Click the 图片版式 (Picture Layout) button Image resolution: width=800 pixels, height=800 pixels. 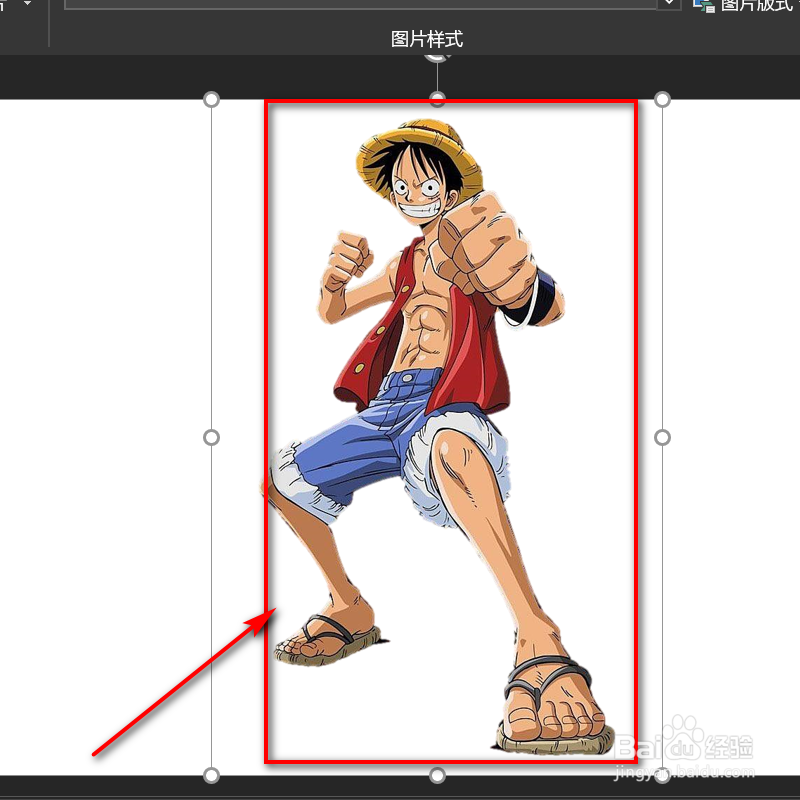745,6
